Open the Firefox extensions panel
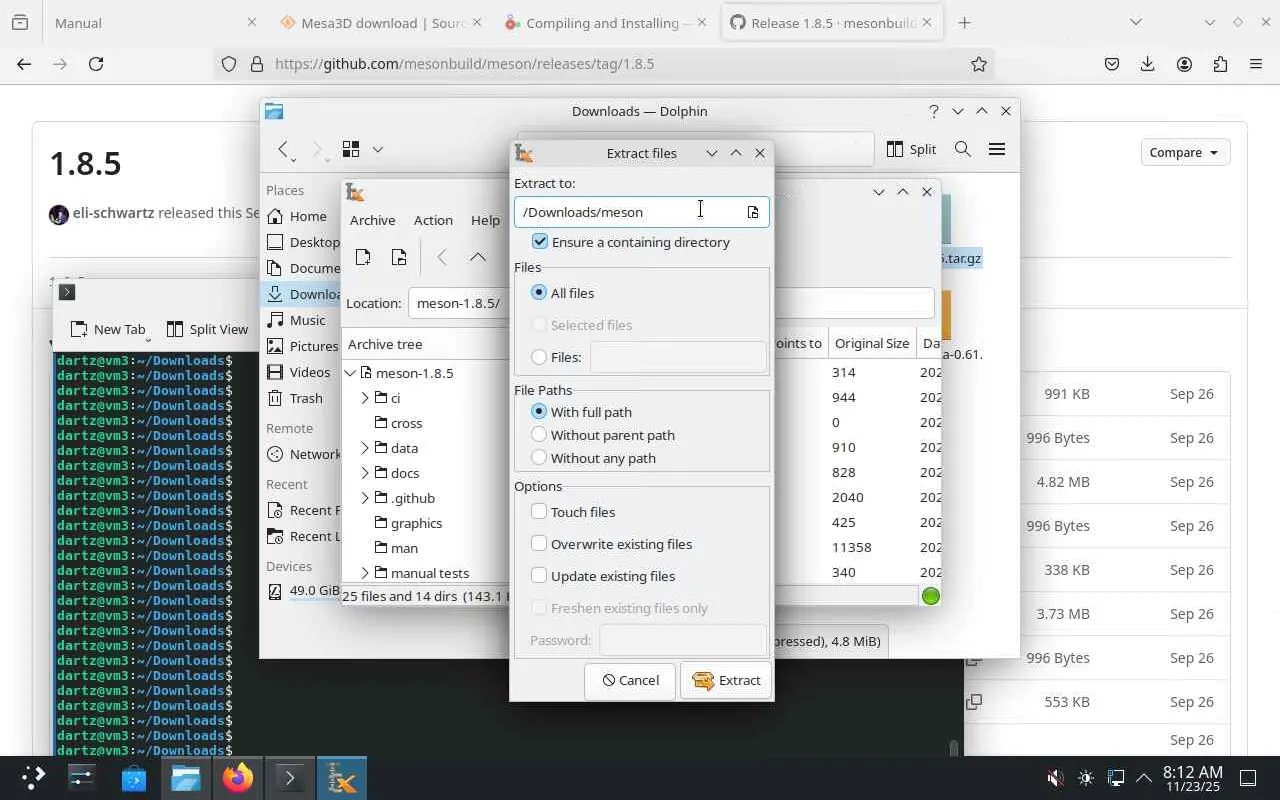Image resolution: width=1280 pixels, height=800 pixels. click(1220, 64)
